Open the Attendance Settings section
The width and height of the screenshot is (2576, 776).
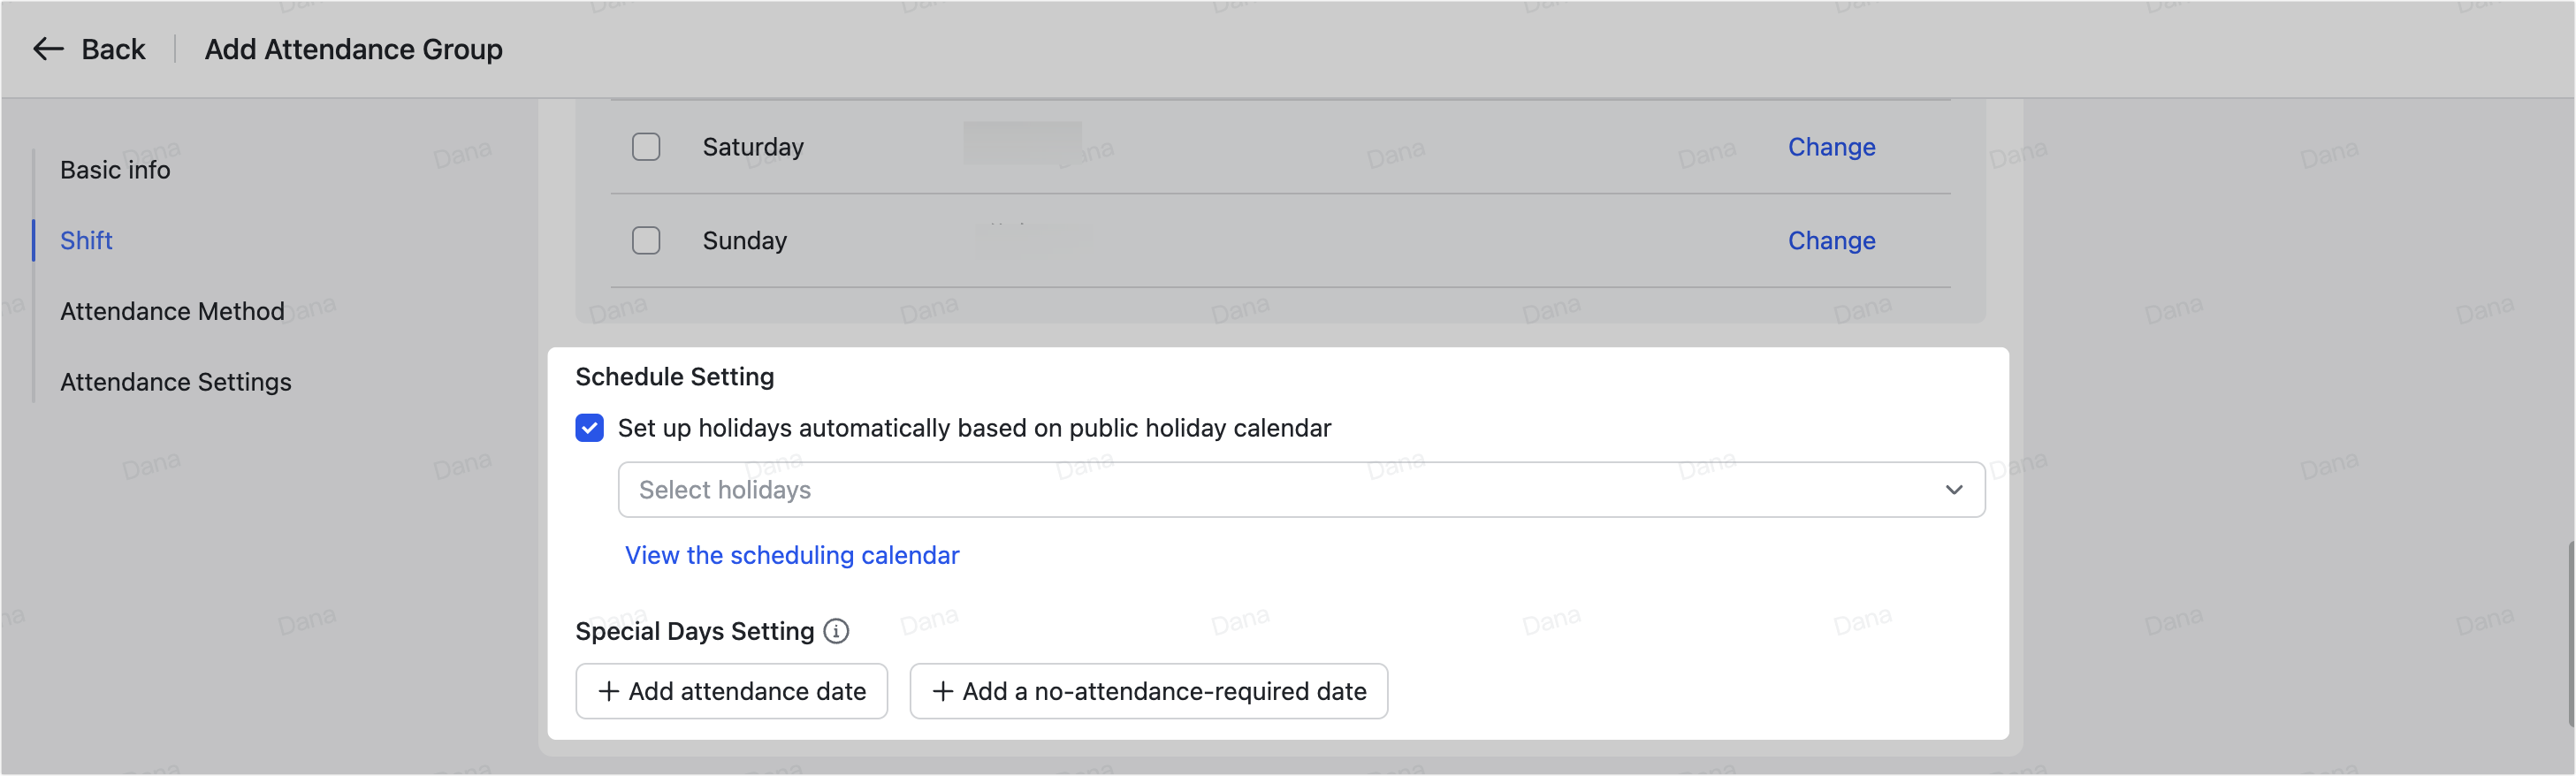[175, 381]
